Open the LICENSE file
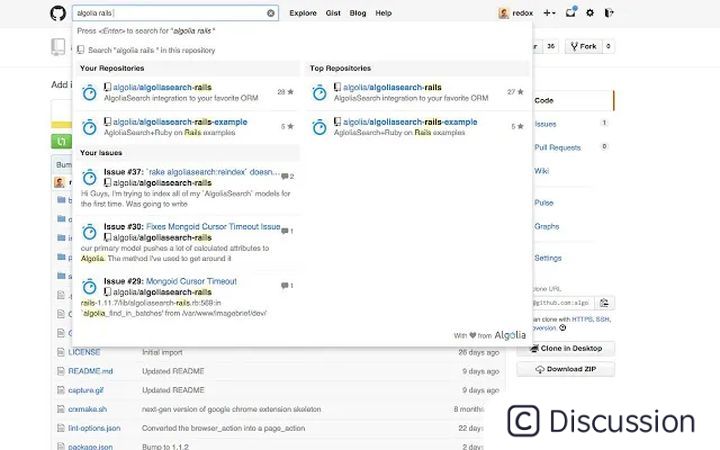 click(x=84, y=352)
